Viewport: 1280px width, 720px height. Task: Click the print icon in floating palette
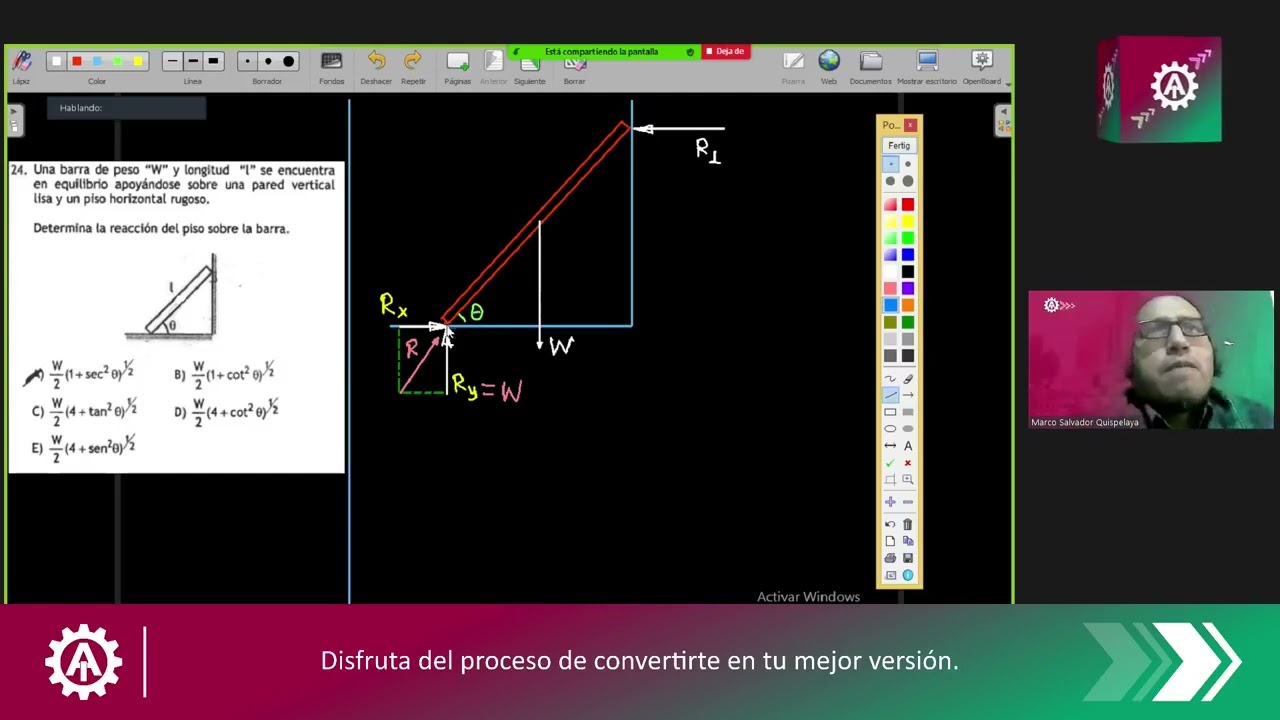890,558
